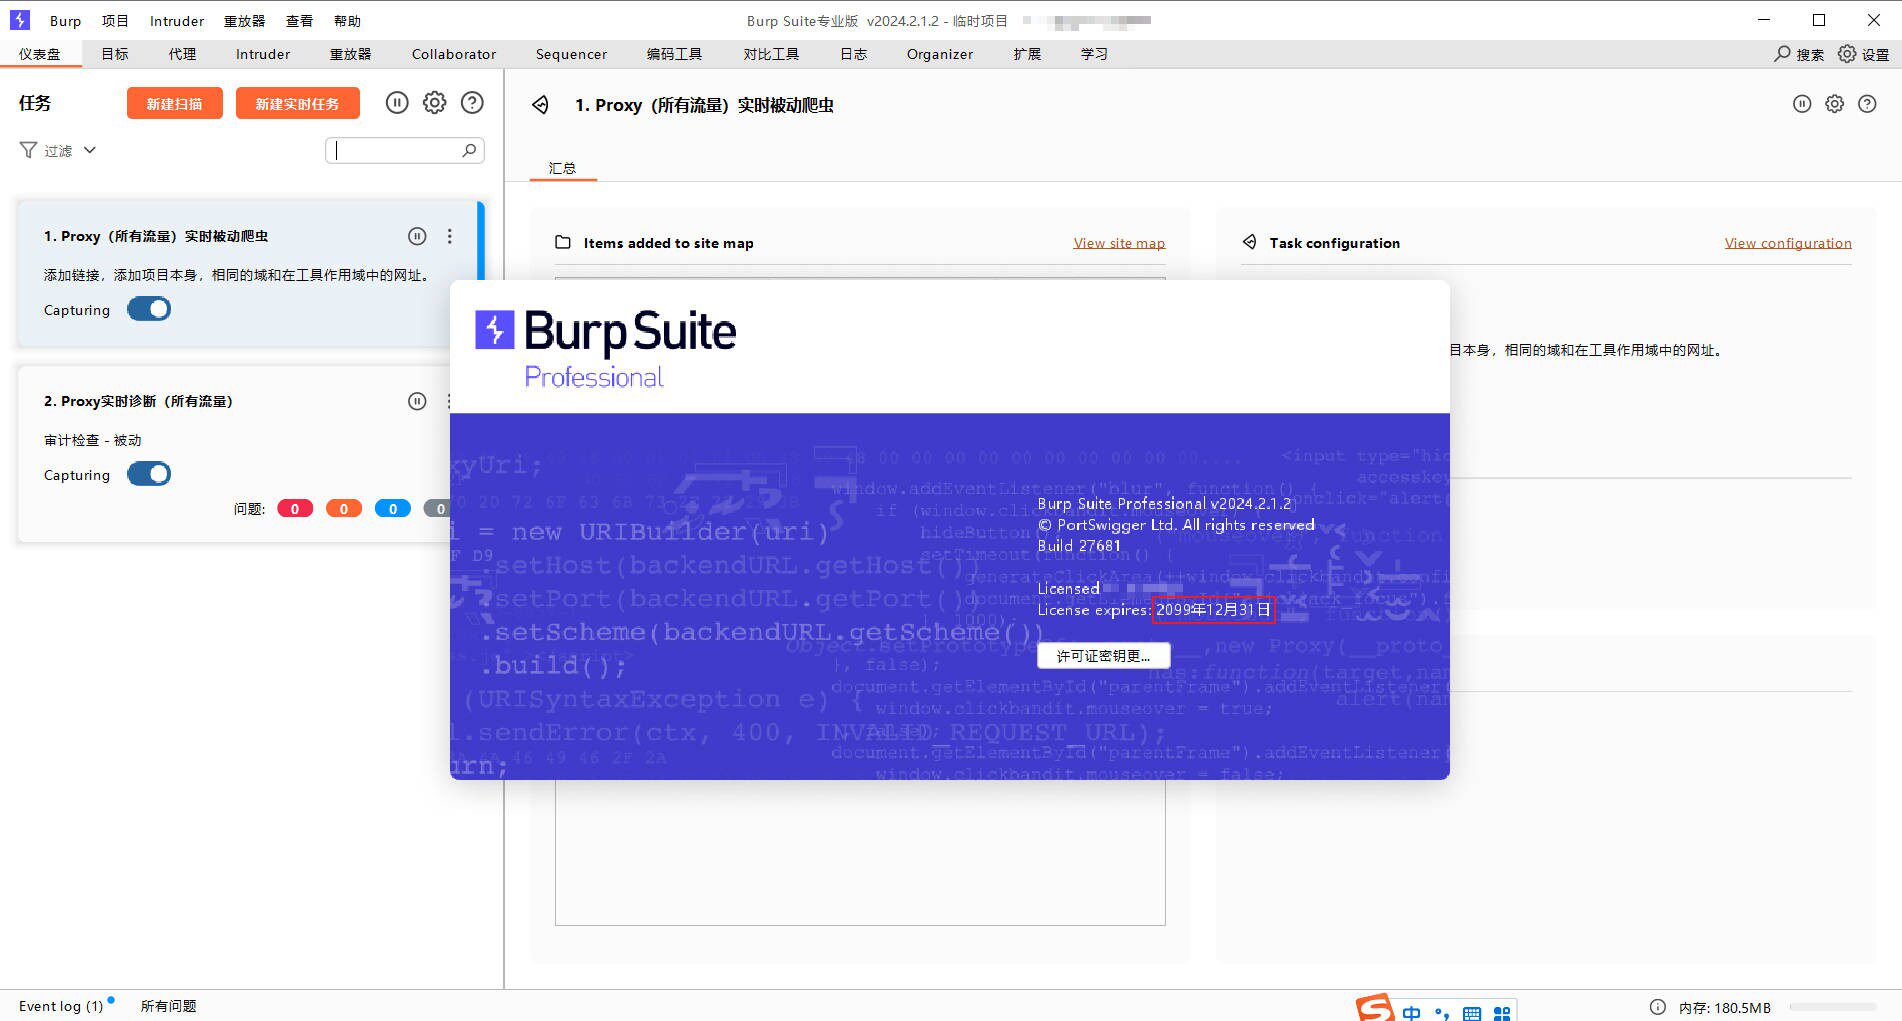Click the Sogou input method icon
This screenshot has height=1021, width=1902.
[1375, 1008]
